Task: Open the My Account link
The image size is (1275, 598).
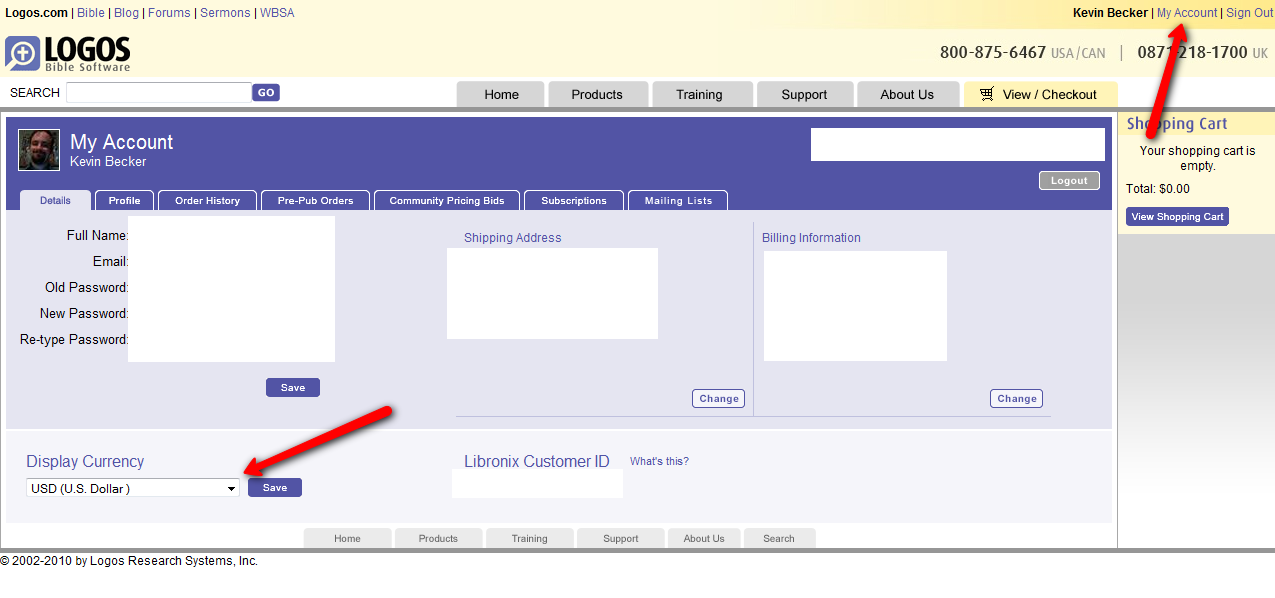Action: [x=1187, y=13]
